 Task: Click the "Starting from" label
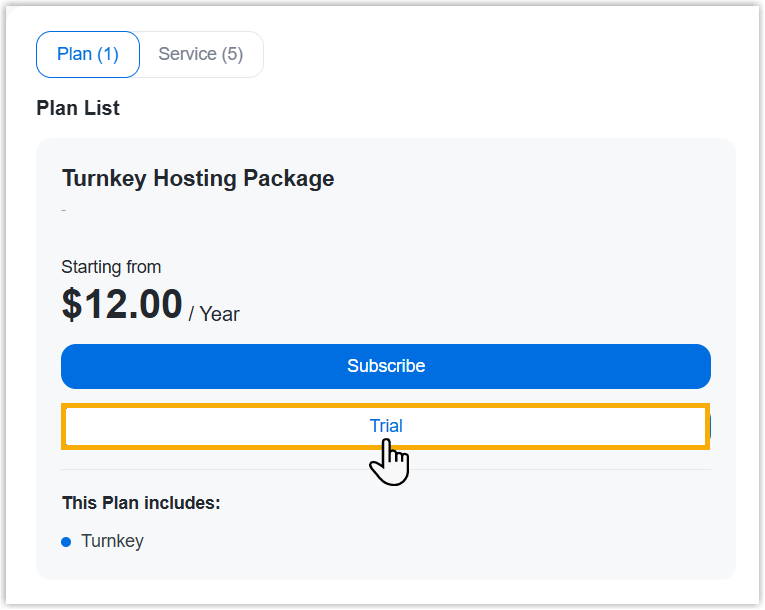point(111,267)
